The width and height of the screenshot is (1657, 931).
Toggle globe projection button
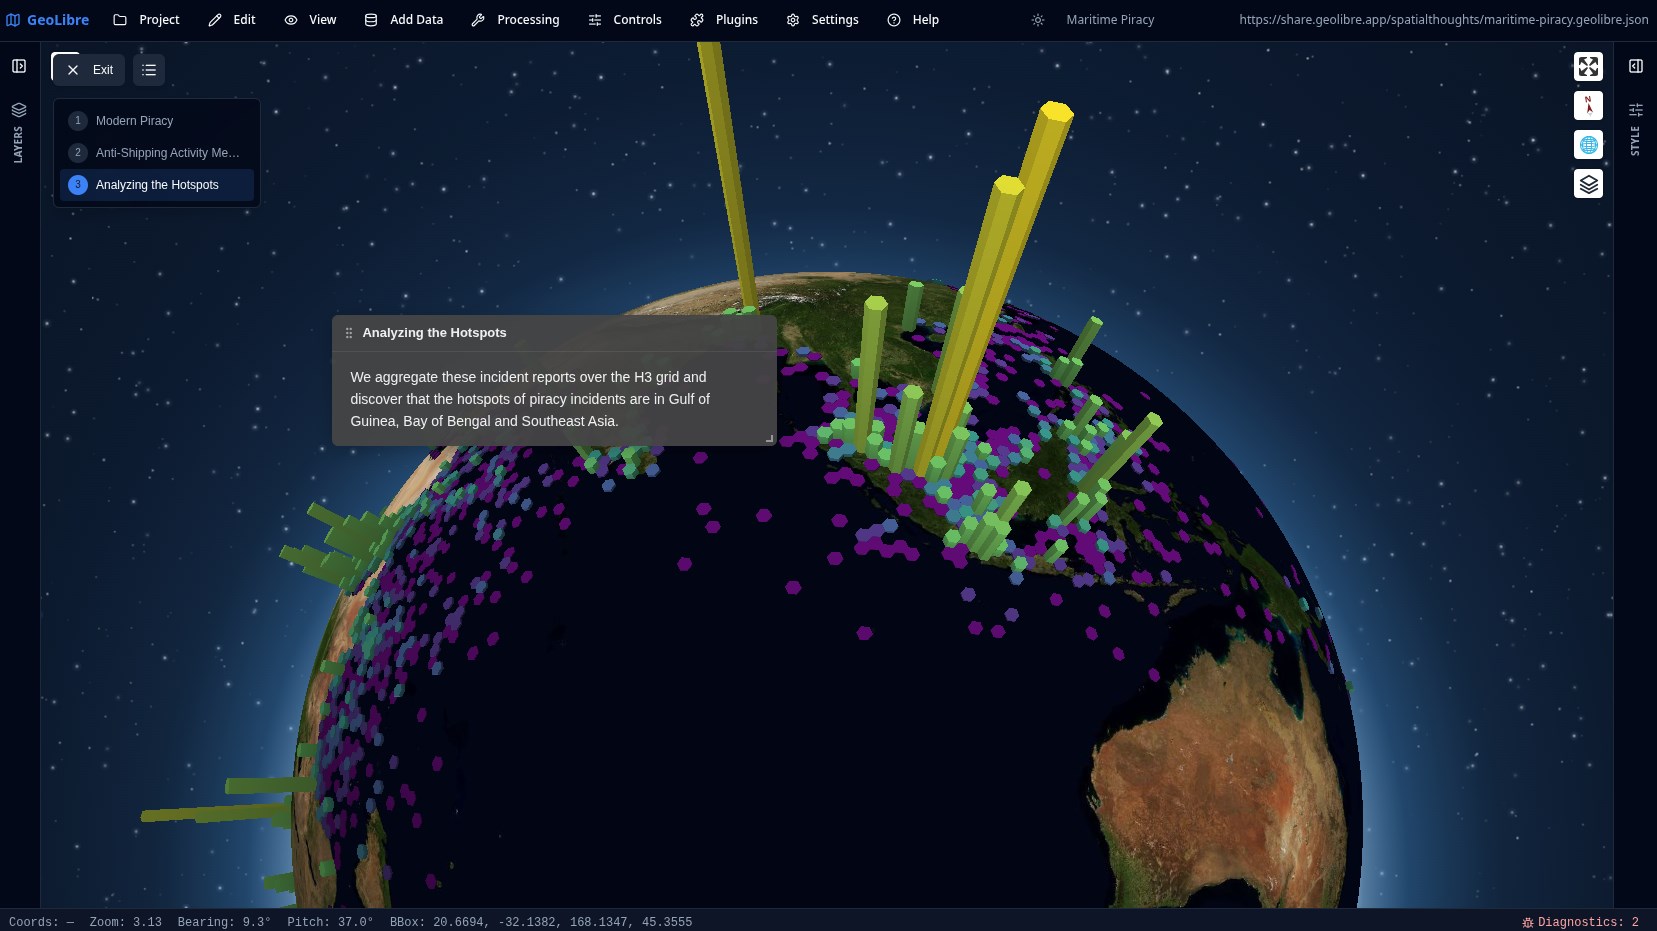click(1588, 145)
